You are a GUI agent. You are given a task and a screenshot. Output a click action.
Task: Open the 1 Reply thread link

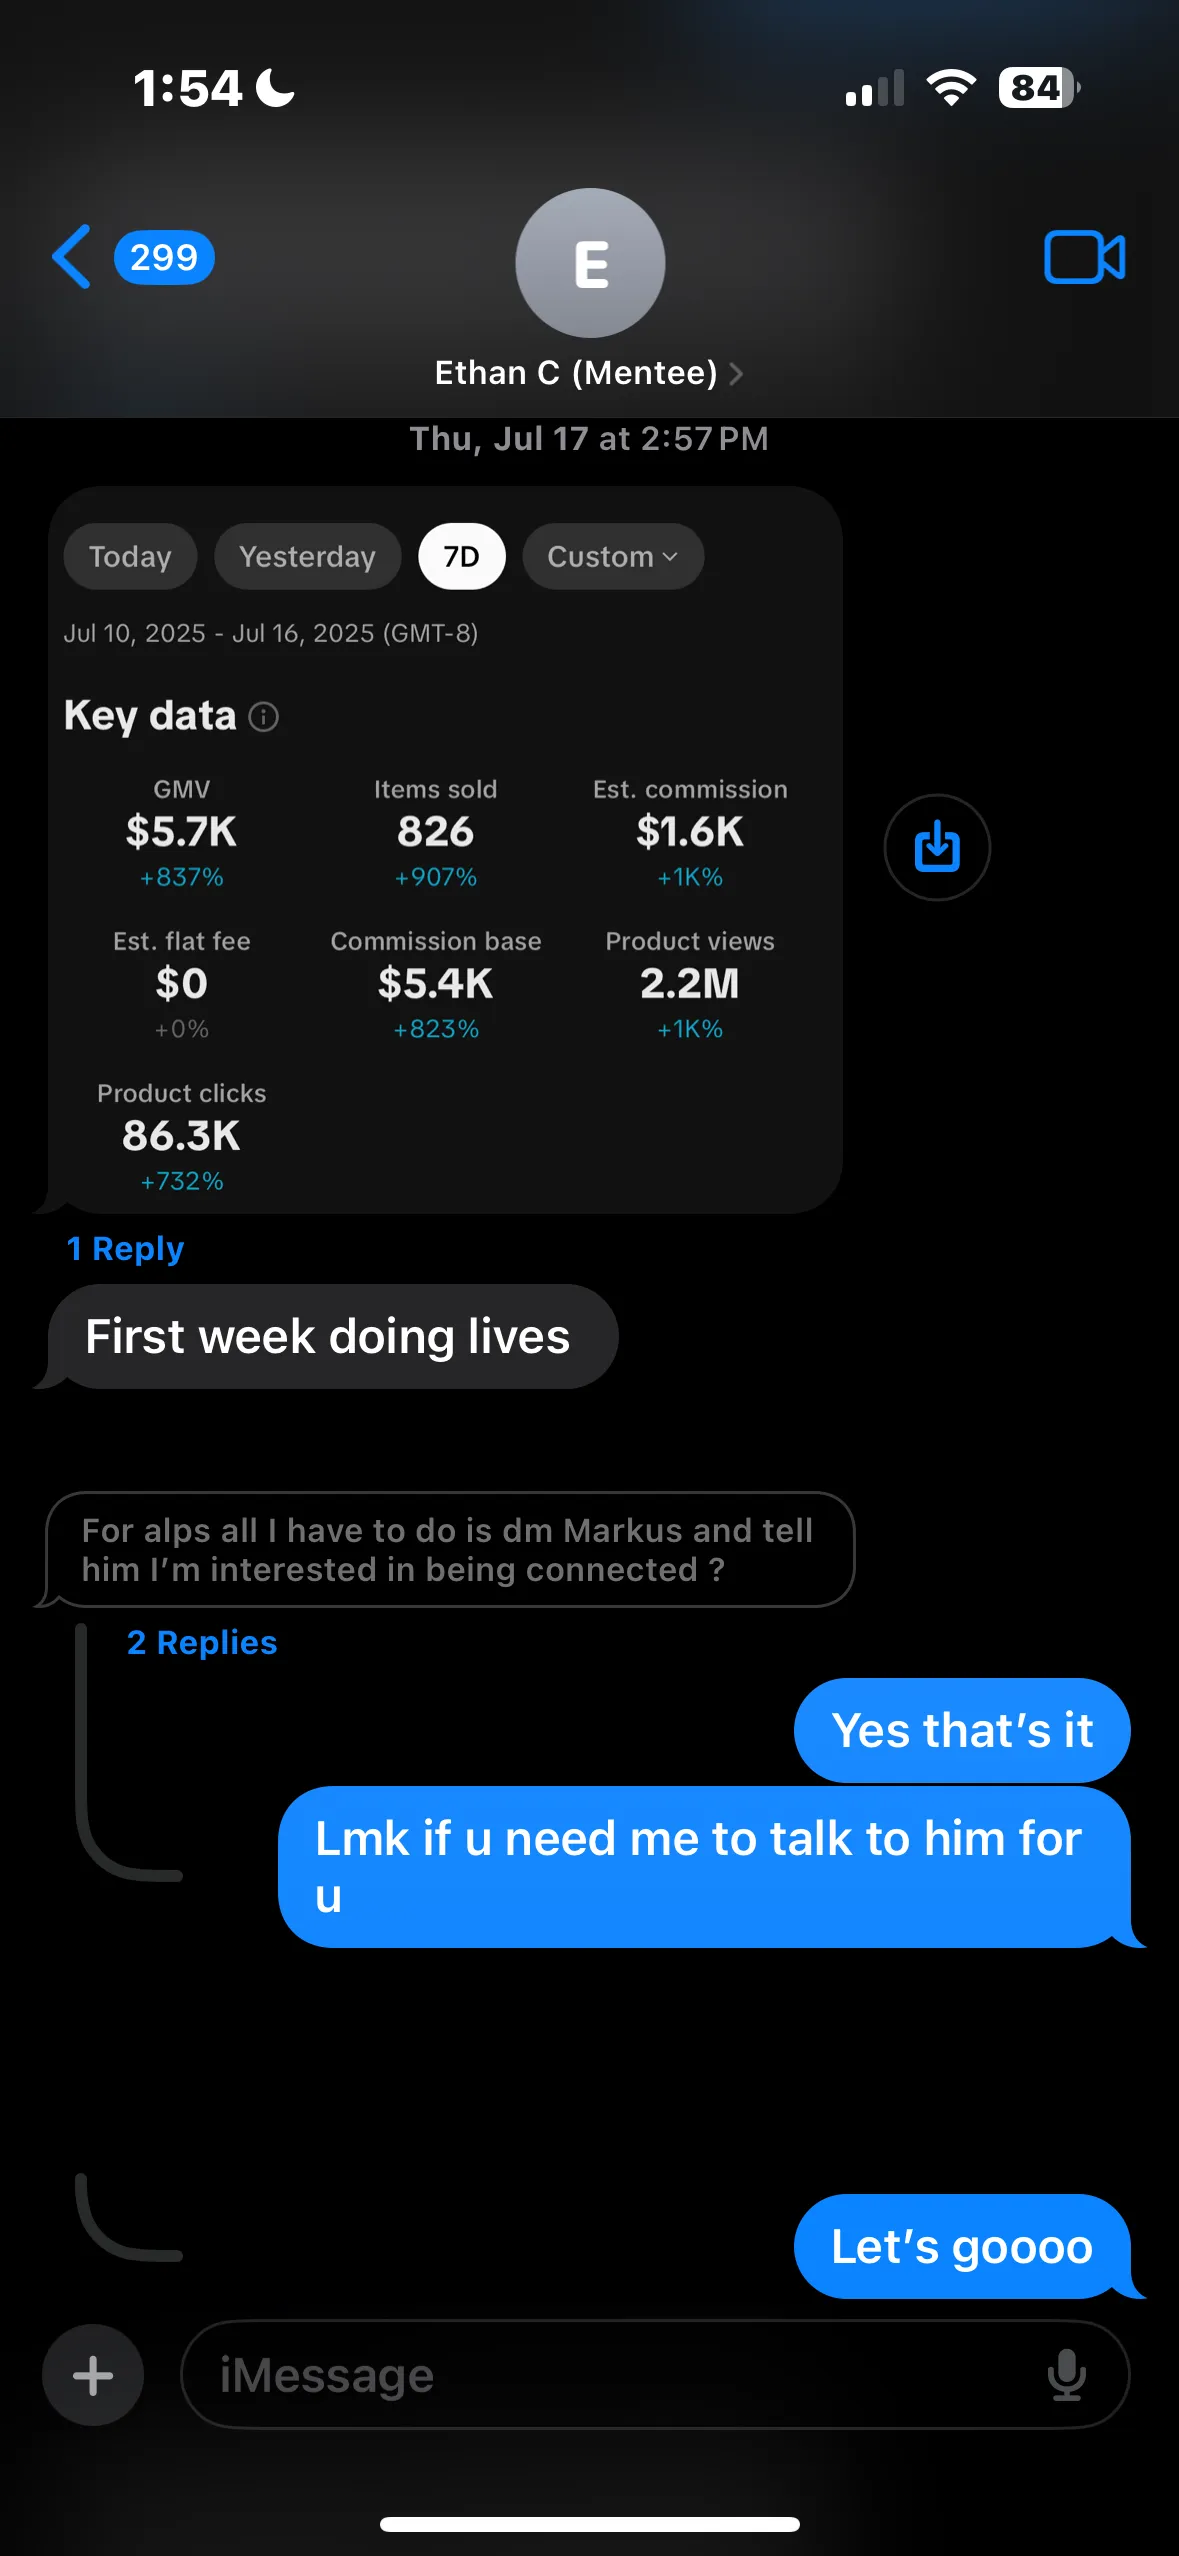tap(125, 1248)
